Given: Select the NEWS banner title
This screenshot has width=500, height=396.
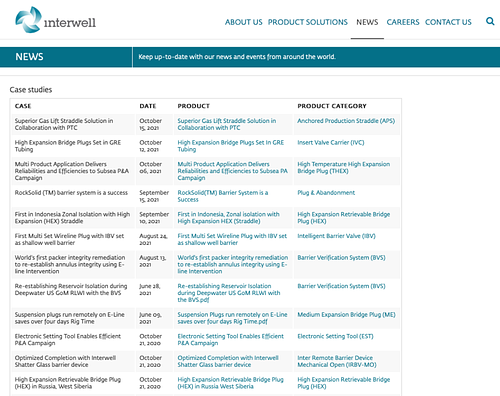Looking at the screenshot, I should pyautogui.click(x=29, y=57).
